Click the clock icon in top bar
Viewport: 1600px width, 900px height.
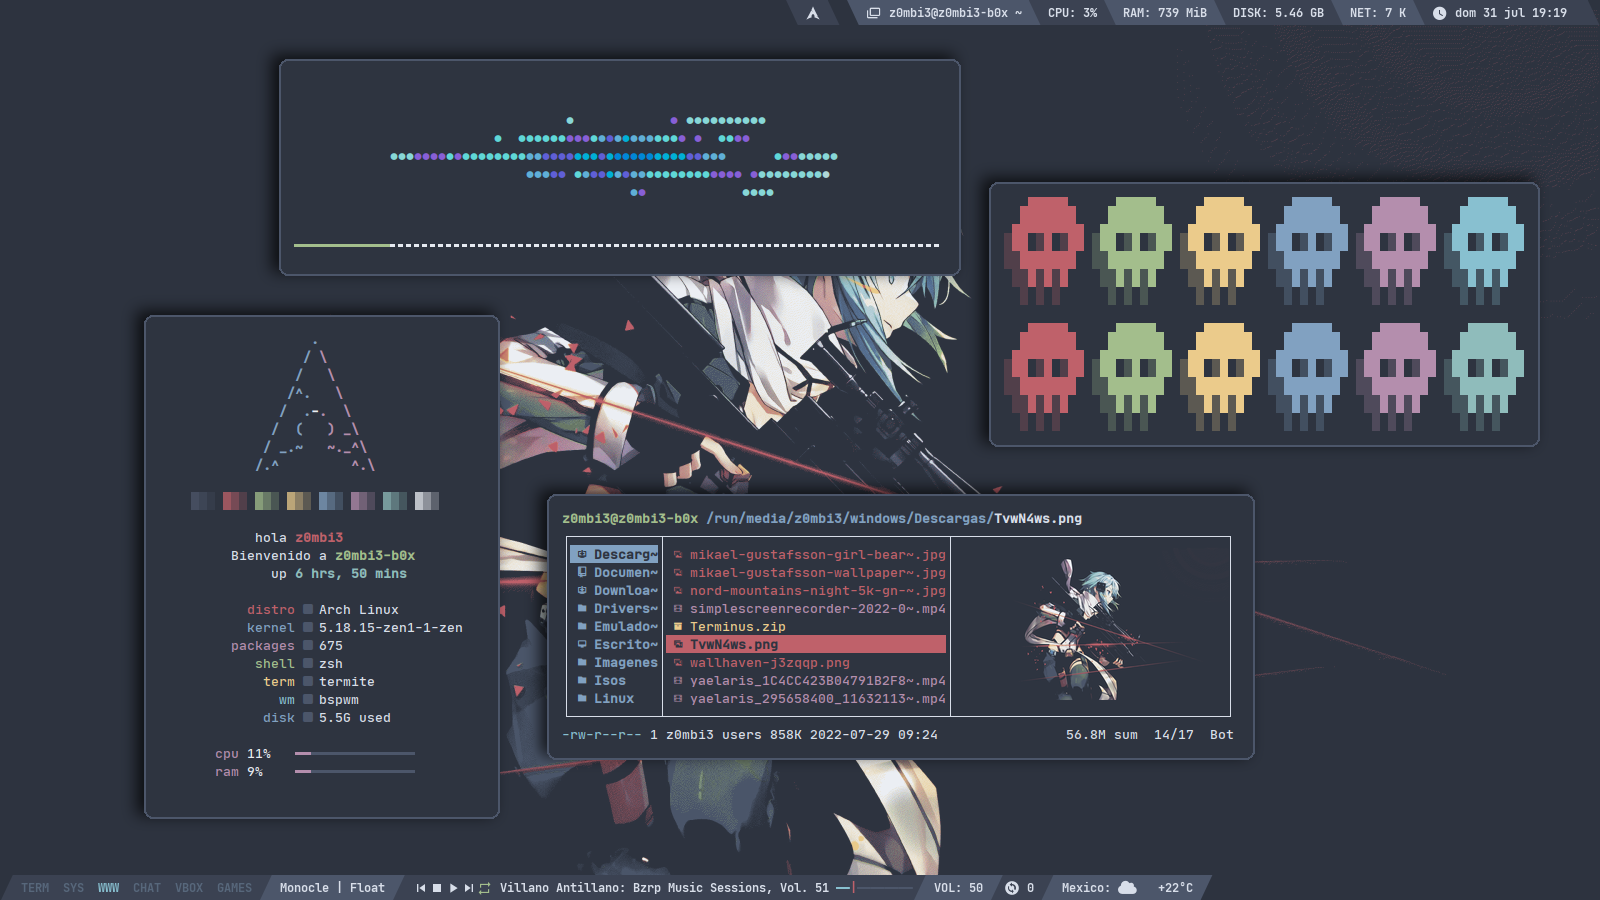[1439, 13]
